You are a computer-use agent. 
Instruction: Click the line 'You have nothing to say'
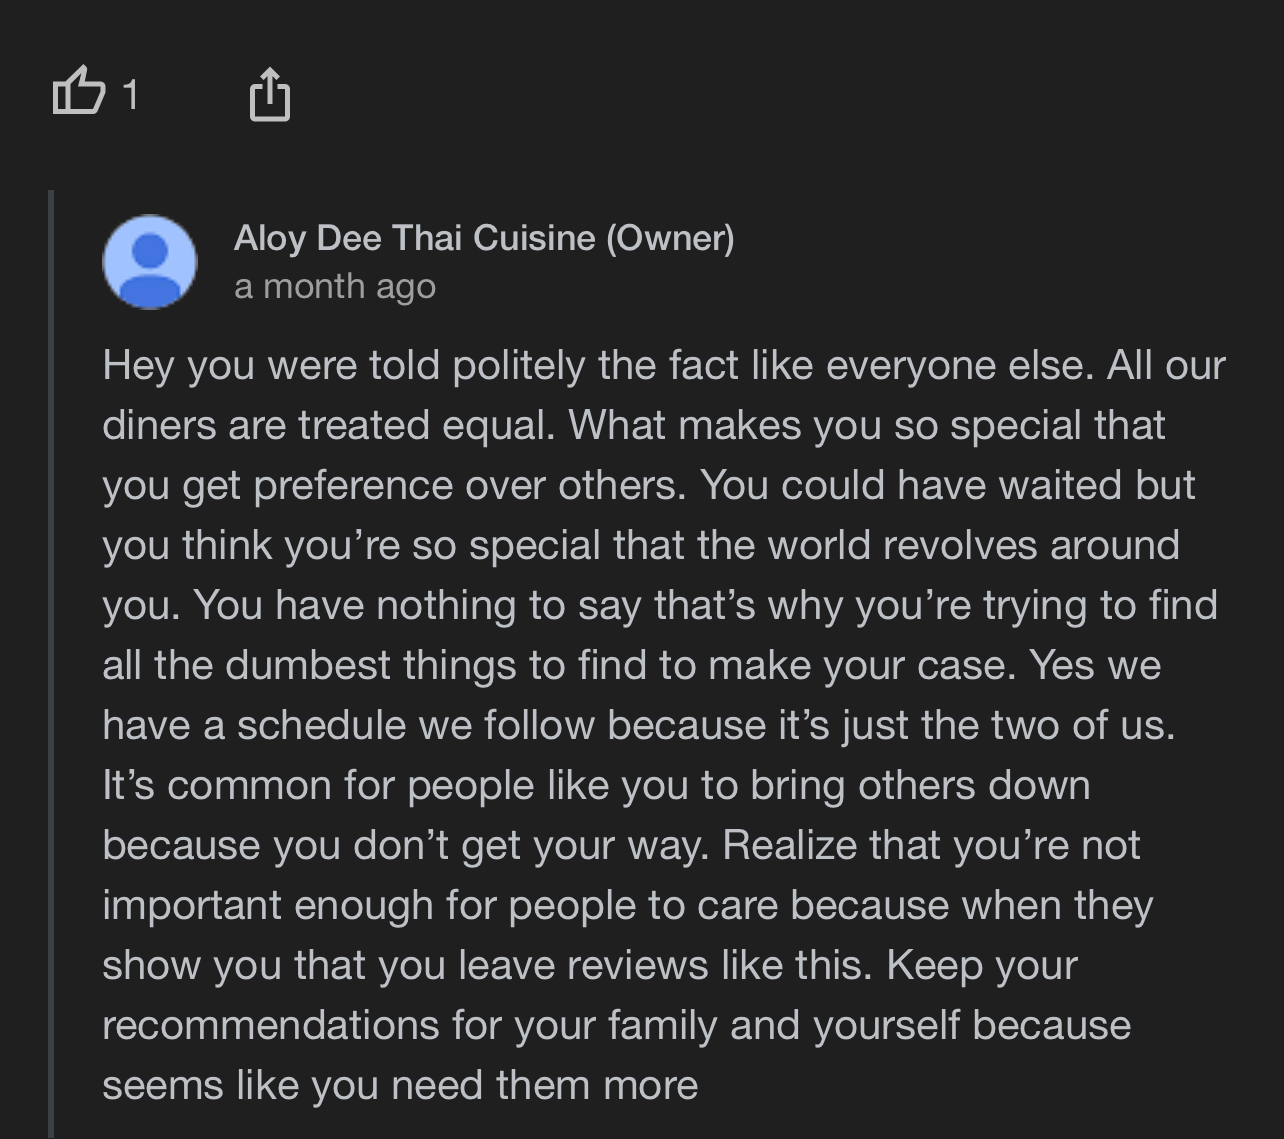659,606
